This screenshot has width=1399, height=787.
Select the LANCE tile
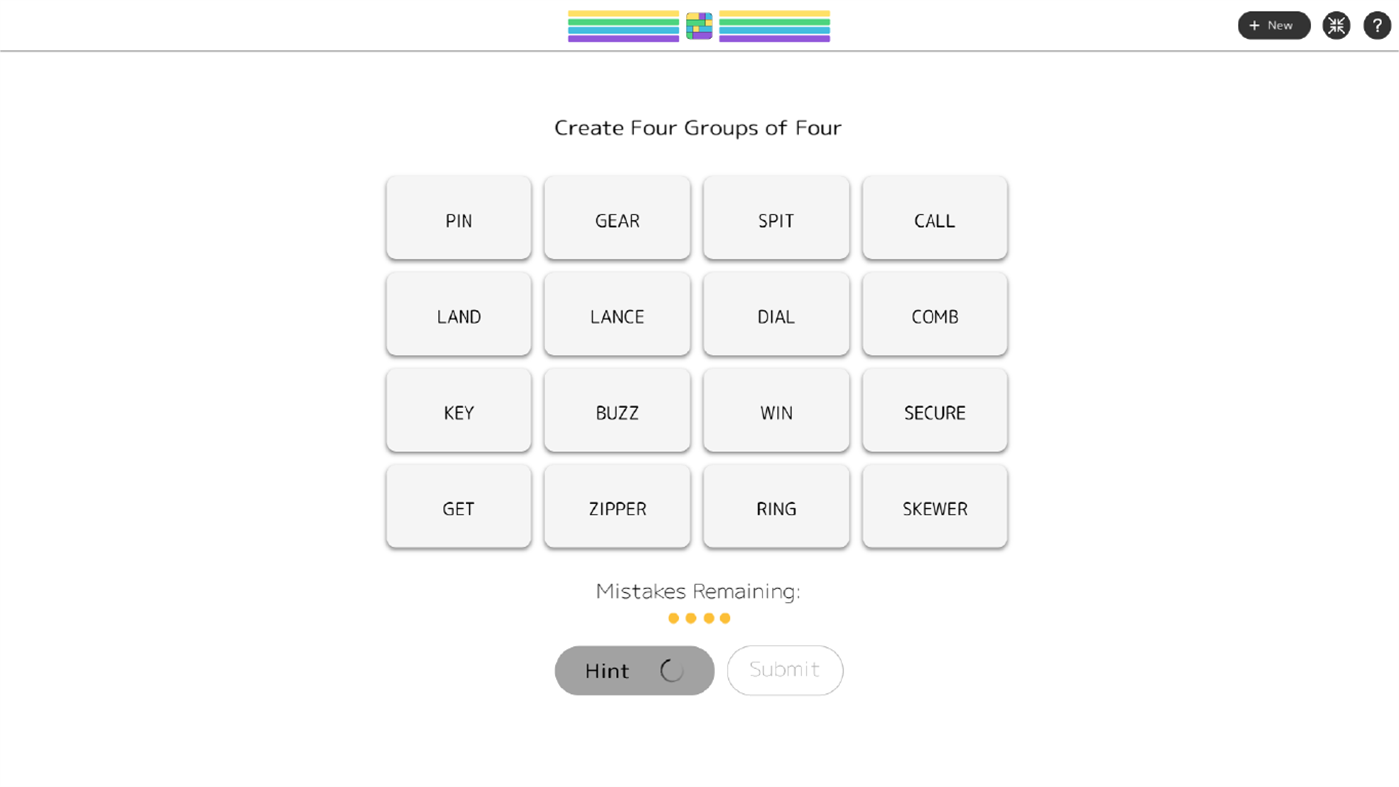point(617,316)
